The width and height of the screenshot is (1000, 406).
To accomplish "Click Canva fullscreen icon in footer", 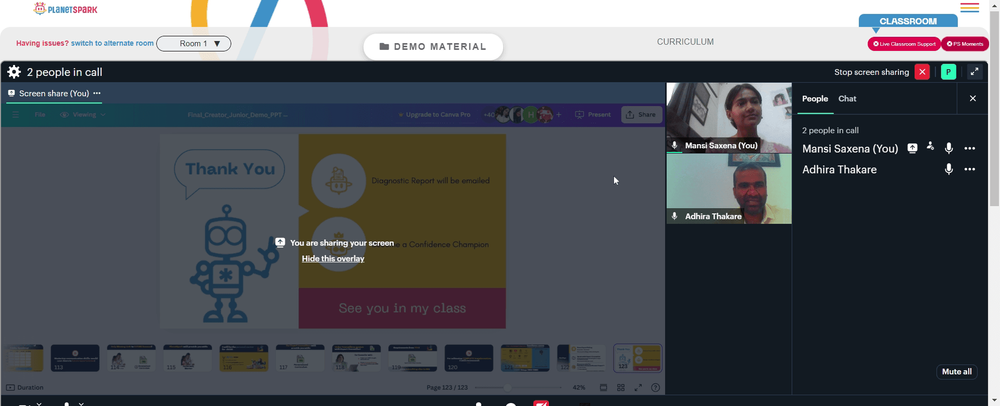I will [x=638, y=388].
